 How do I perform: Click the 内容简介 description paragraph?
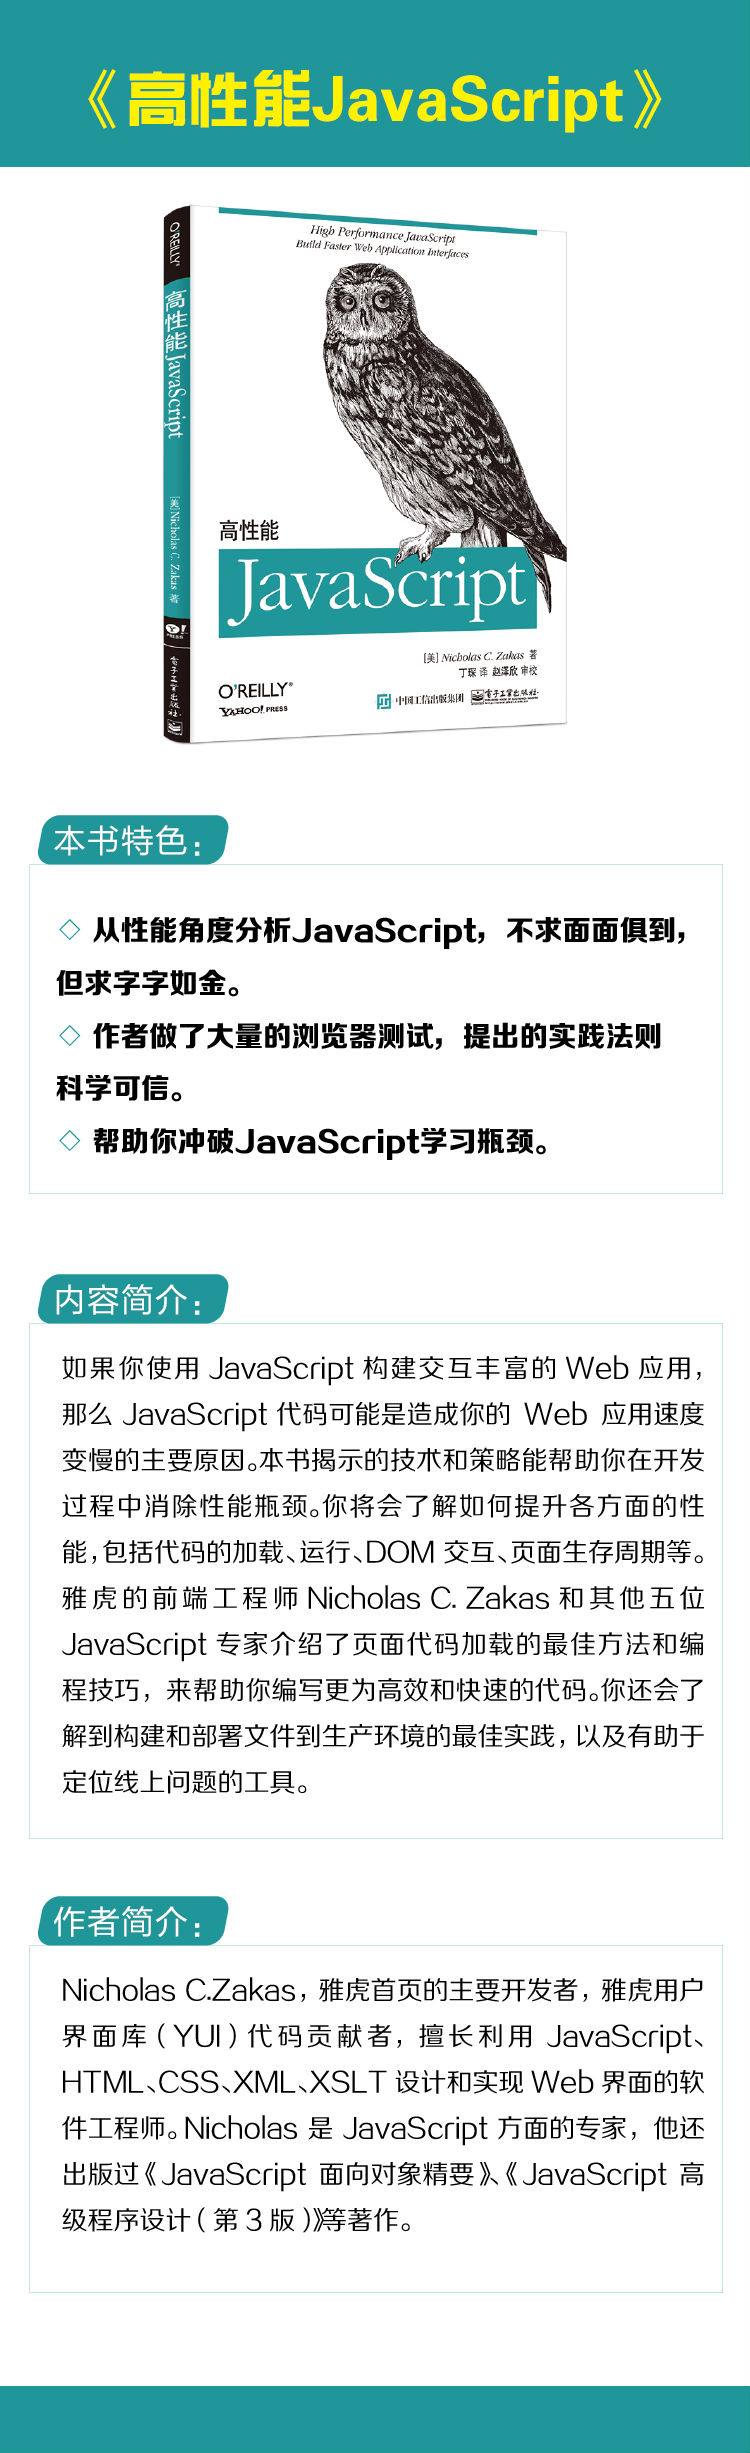383,1575
